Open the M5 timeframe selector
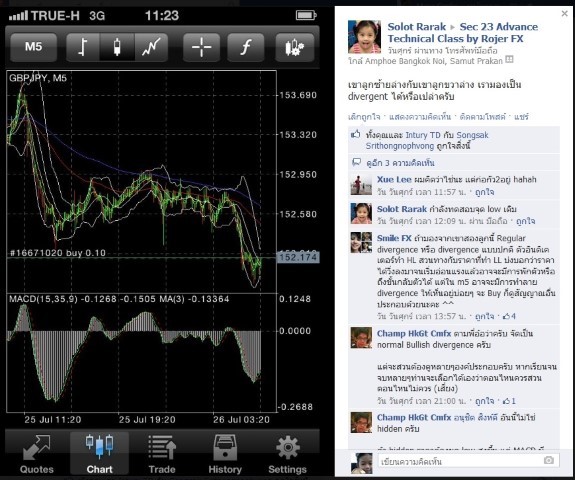The width and height of the screenshot is (575, 480). click(33, 47)
